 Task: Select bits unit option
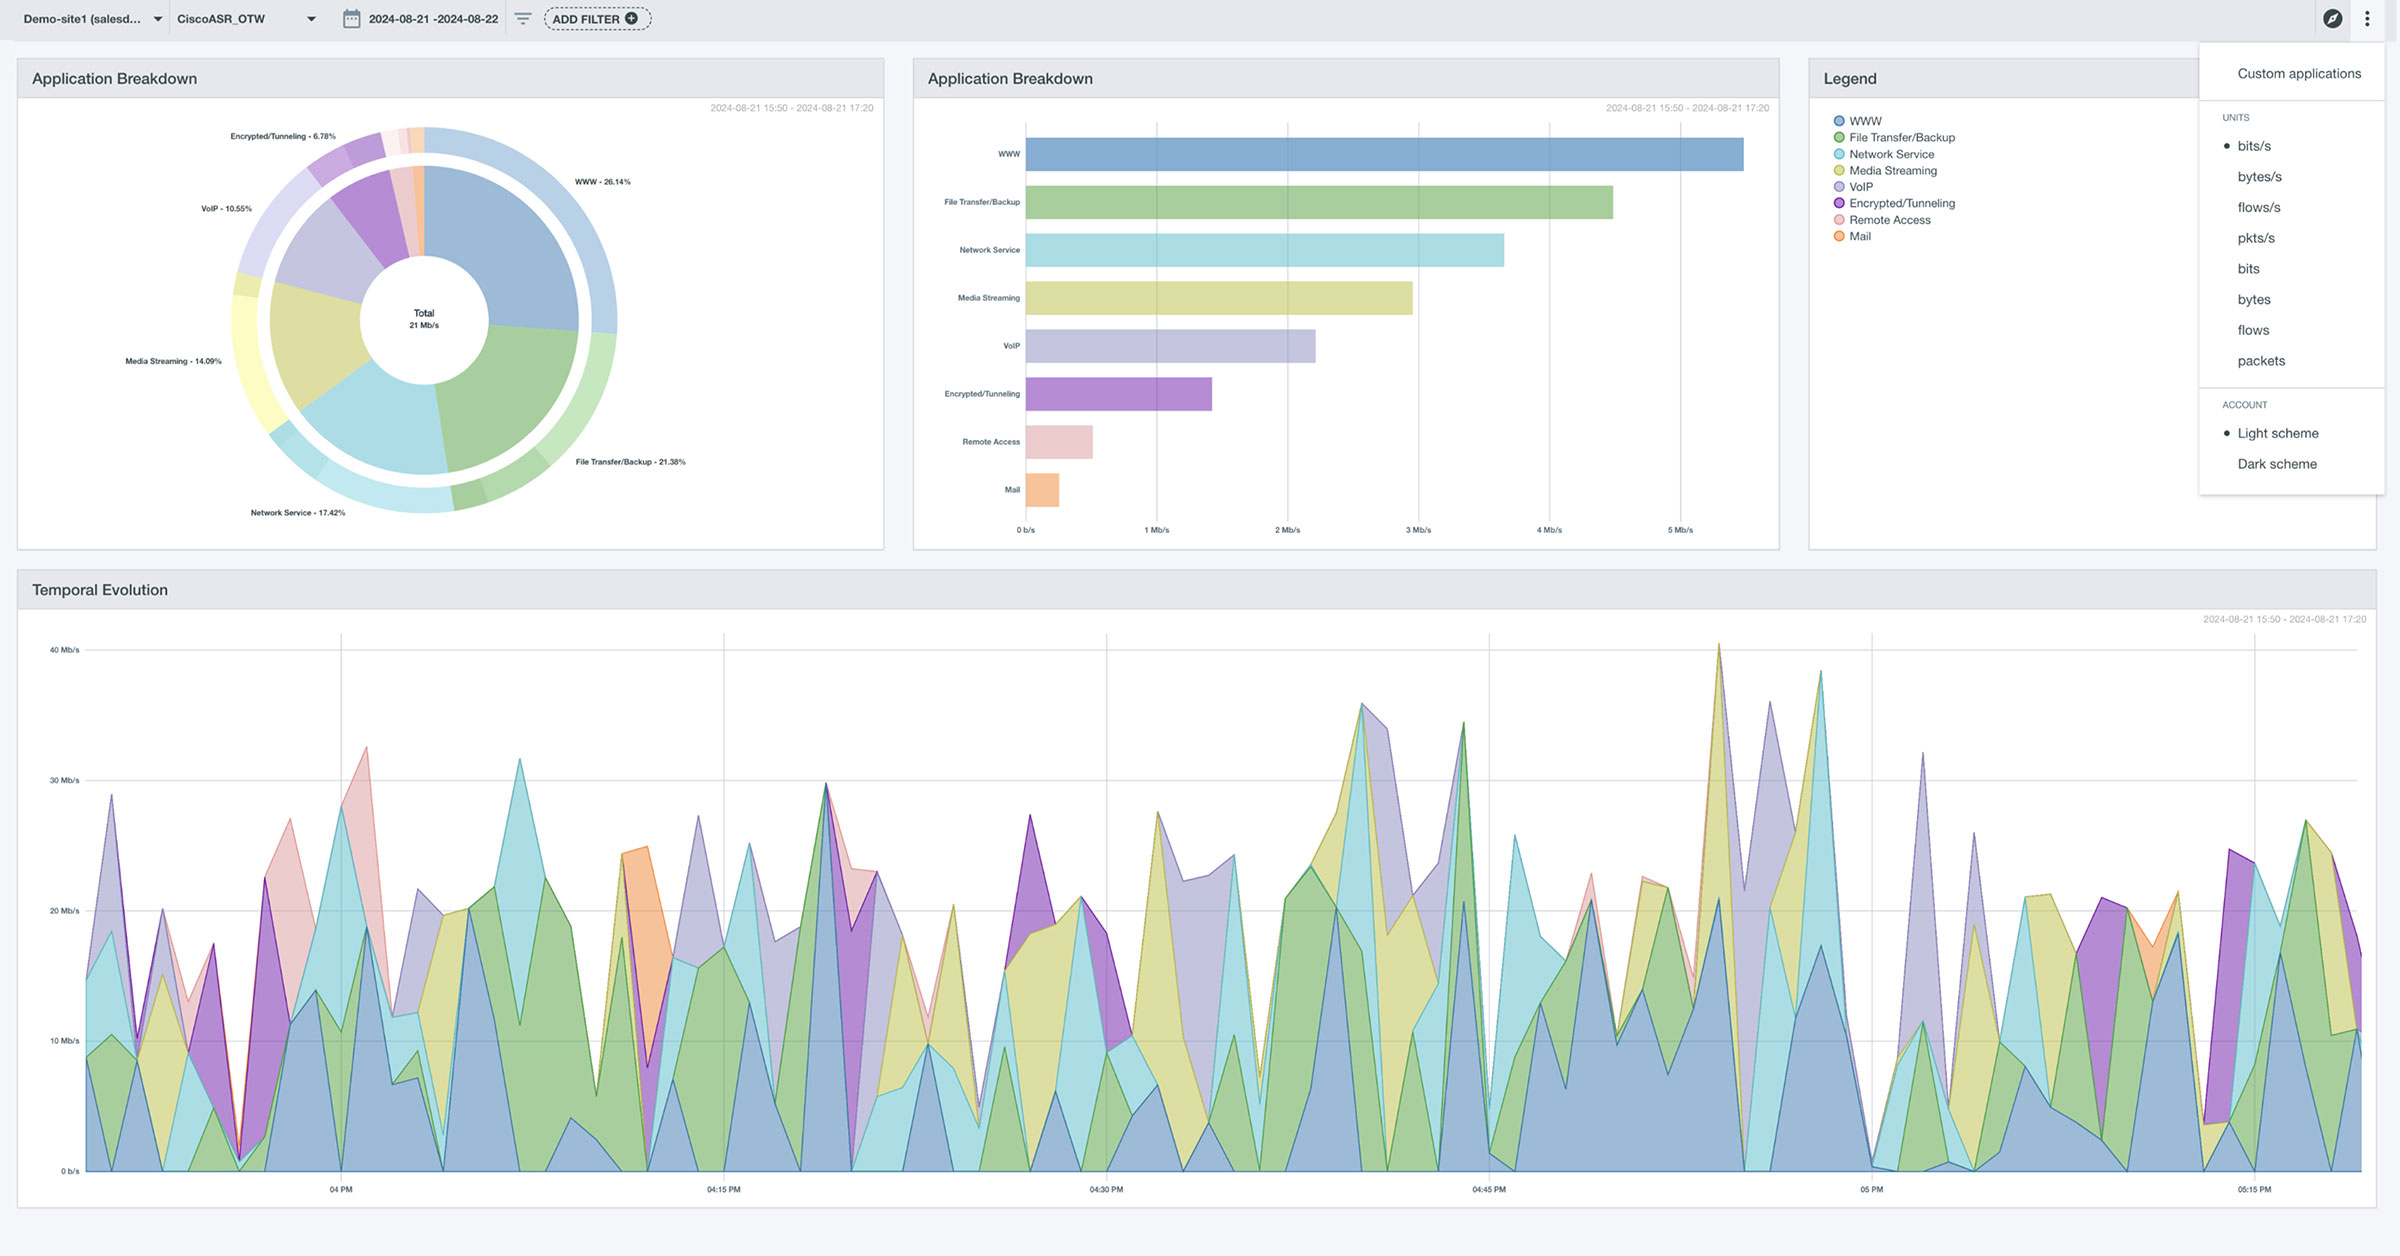coord(2248,269)
